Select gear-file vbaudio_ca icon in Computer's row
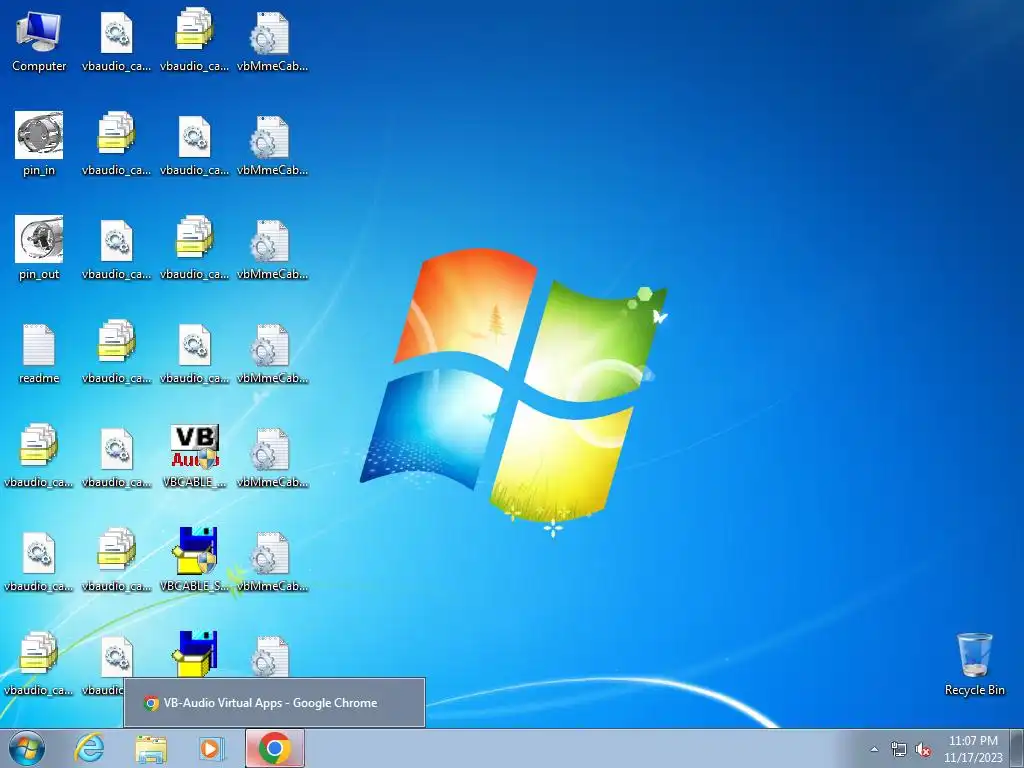1024x768 pixels. point(116,42)
